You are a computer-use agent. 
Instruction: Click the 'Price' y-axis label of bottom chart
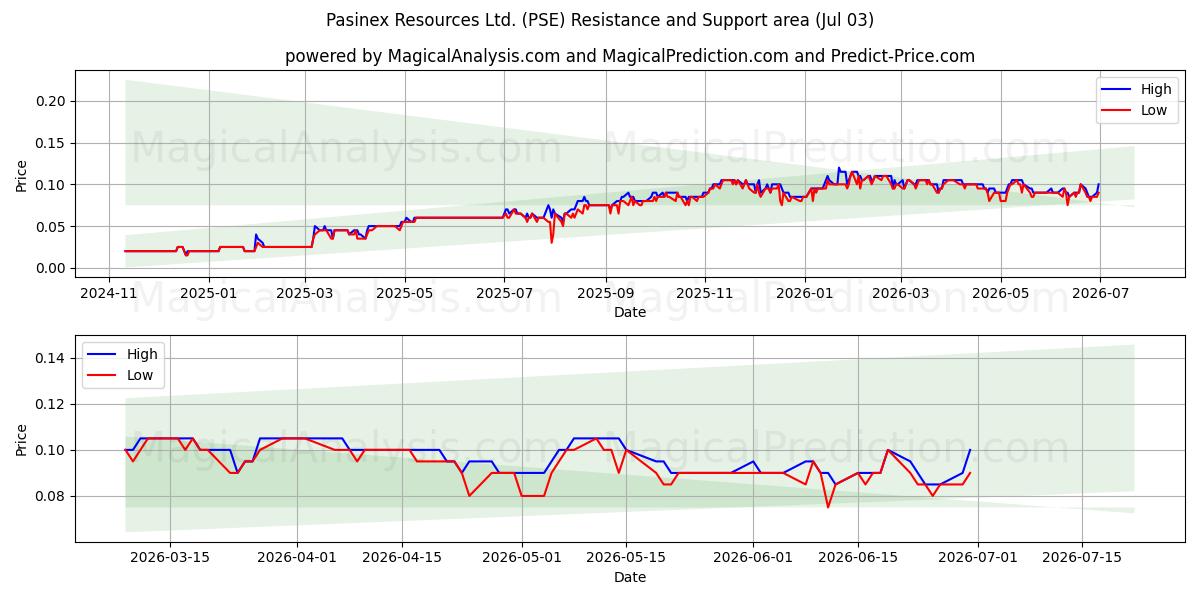pos(22,439)
